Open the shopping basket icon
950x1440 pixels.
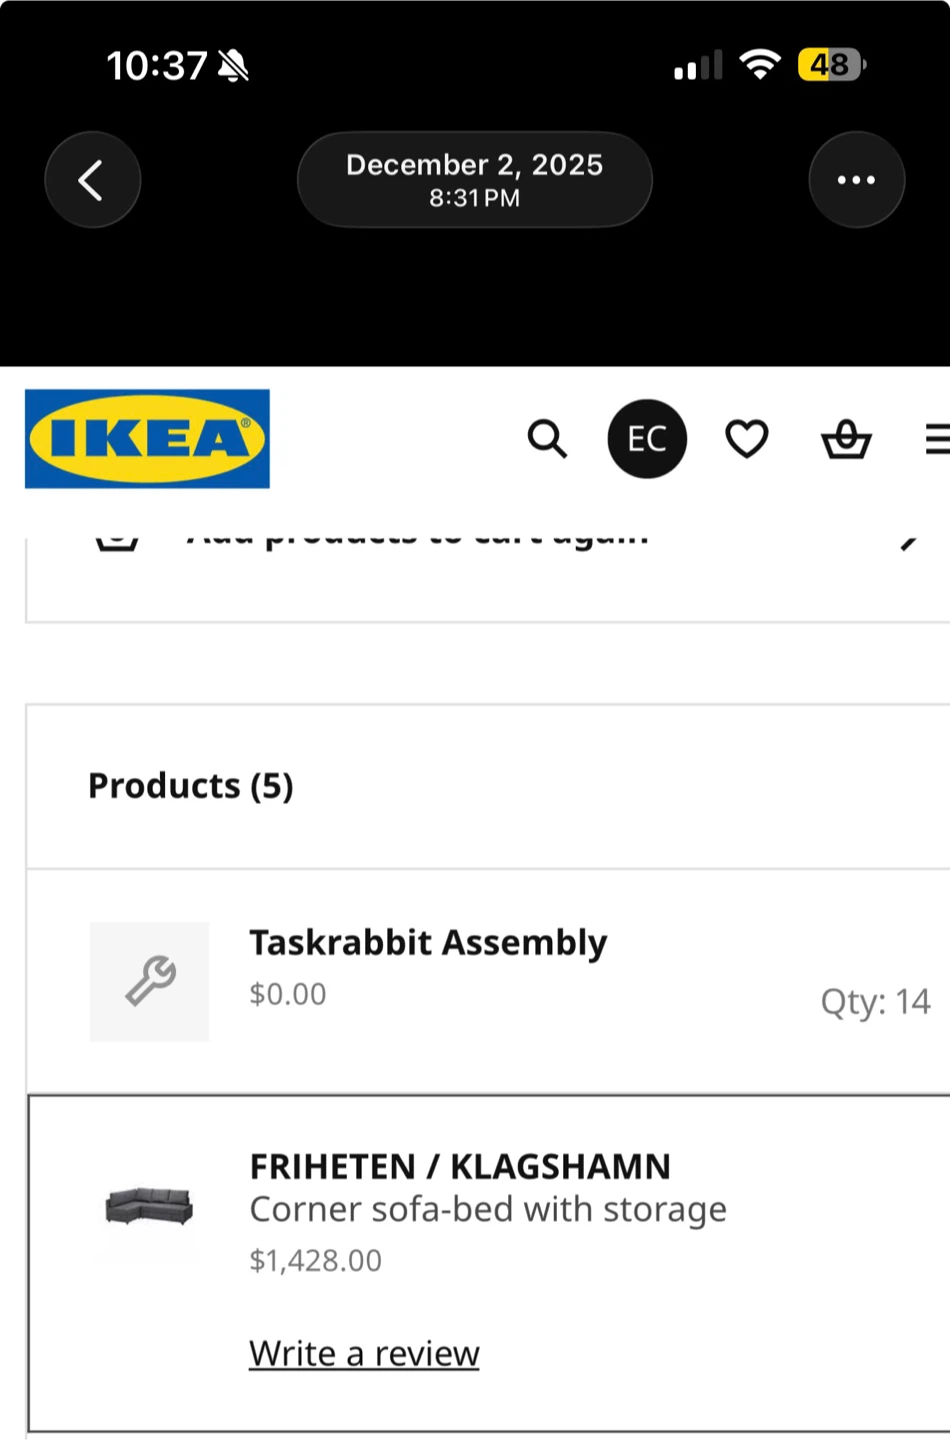click(x=846, y=439)
